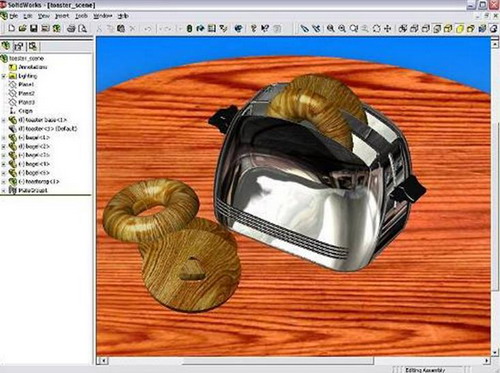Switch to the PropertyManager tab
Viewport: 500px width, 373px height.
point(19,46)
